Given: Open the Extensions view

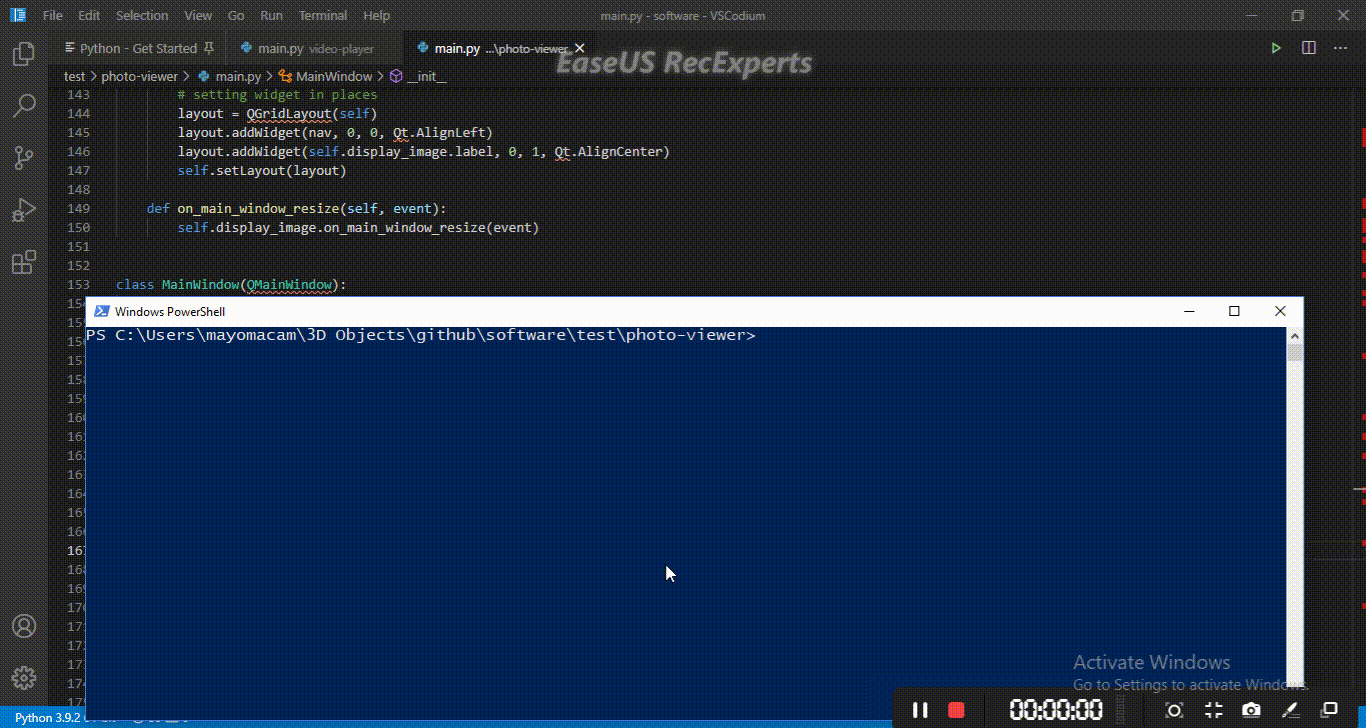Looking at the screenshot, I should pyautogui.click(x=23, y=262).
